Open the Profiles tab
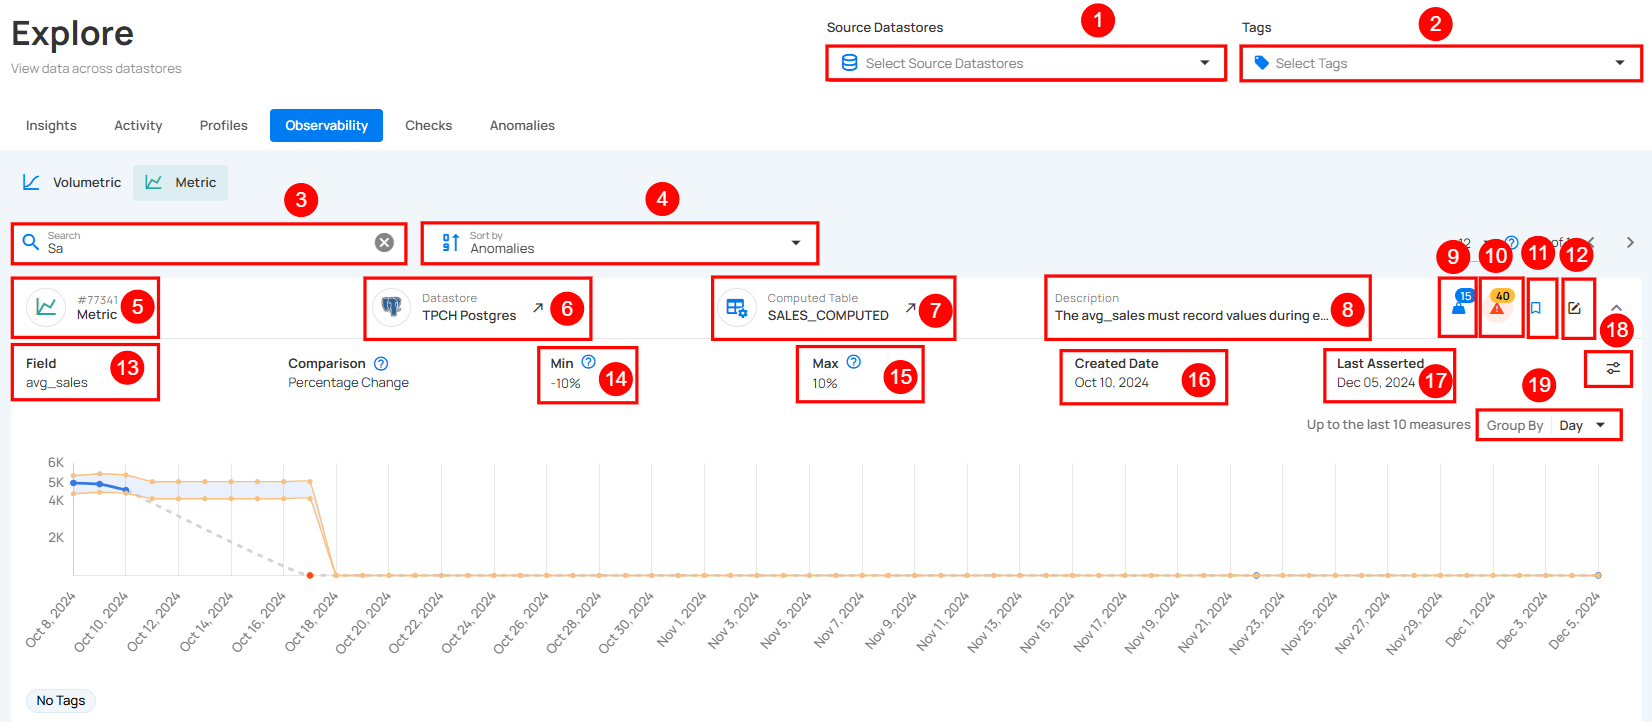The width and height of the screenshot is (1652, 722). click(224, 126)
